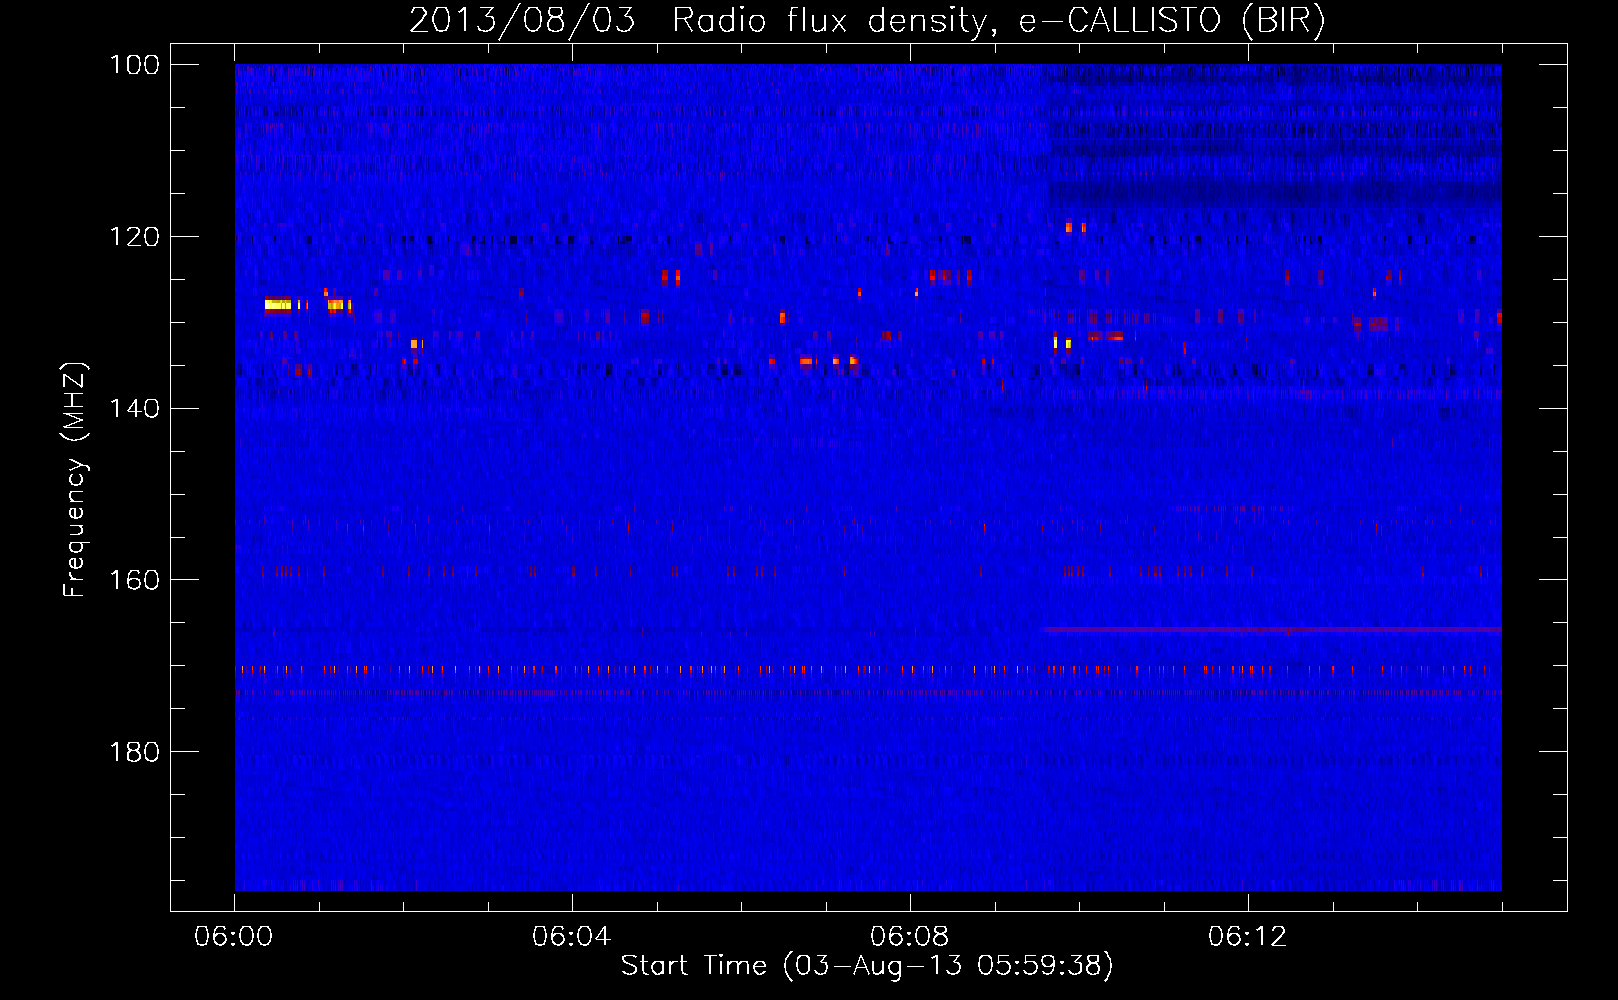The image size is (1618, 1000).
Task: Click the plot title "2013/08/03 Radio flux density, e-CALLISTO (BIR)"
Action: 867,21
